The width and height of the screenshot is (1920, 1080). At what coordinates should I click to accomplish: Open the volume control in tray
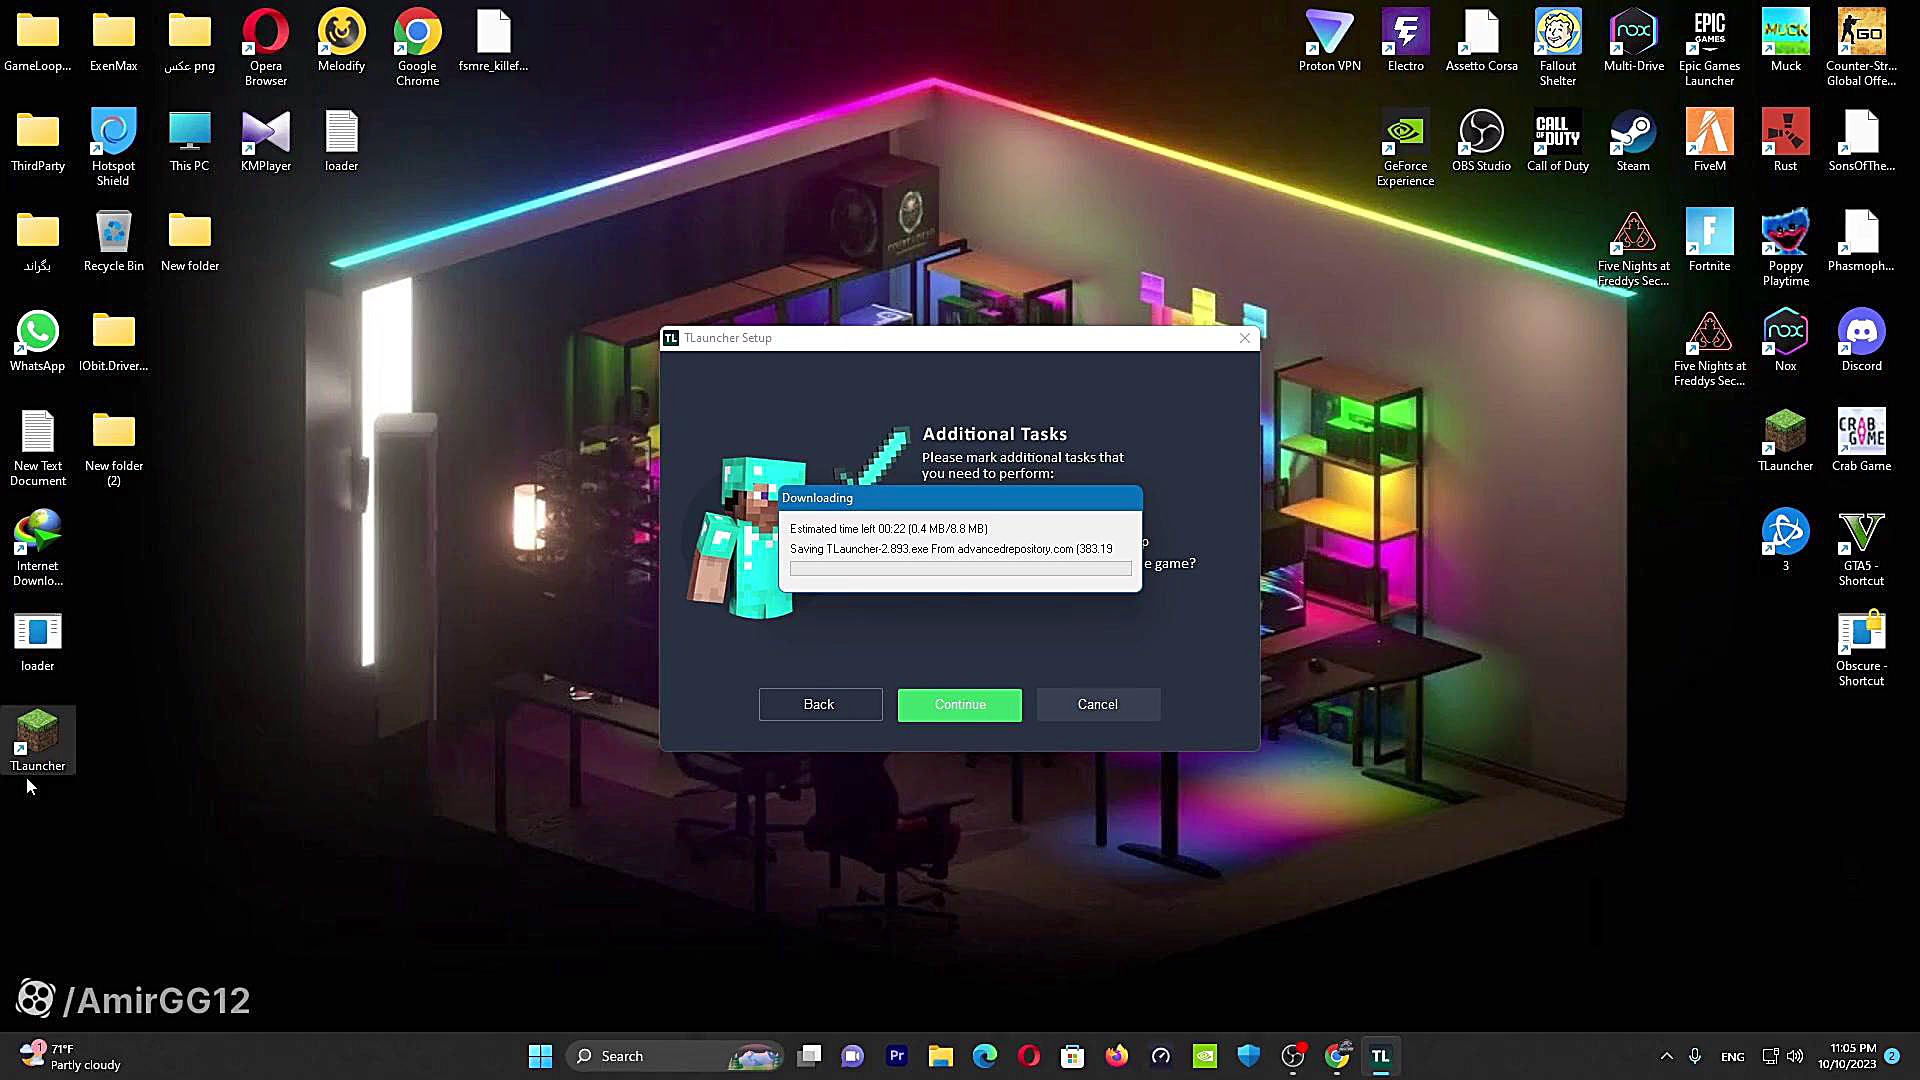click(1795, 1056)
